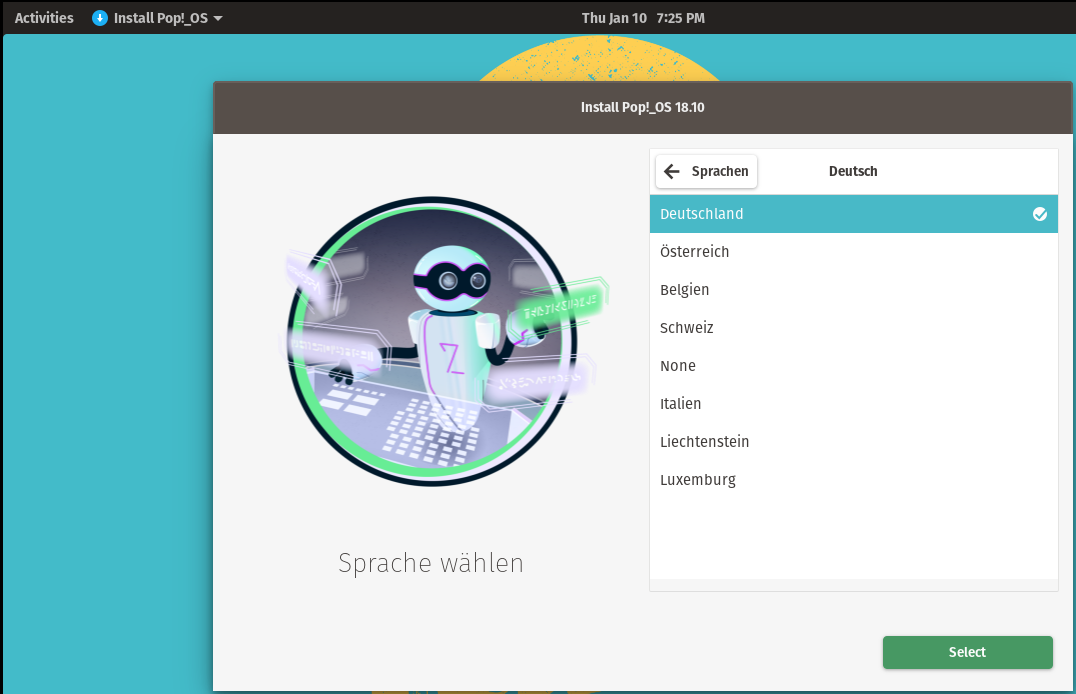Click the checkmark icon on Deutschland row

[x=1040, y=214]
